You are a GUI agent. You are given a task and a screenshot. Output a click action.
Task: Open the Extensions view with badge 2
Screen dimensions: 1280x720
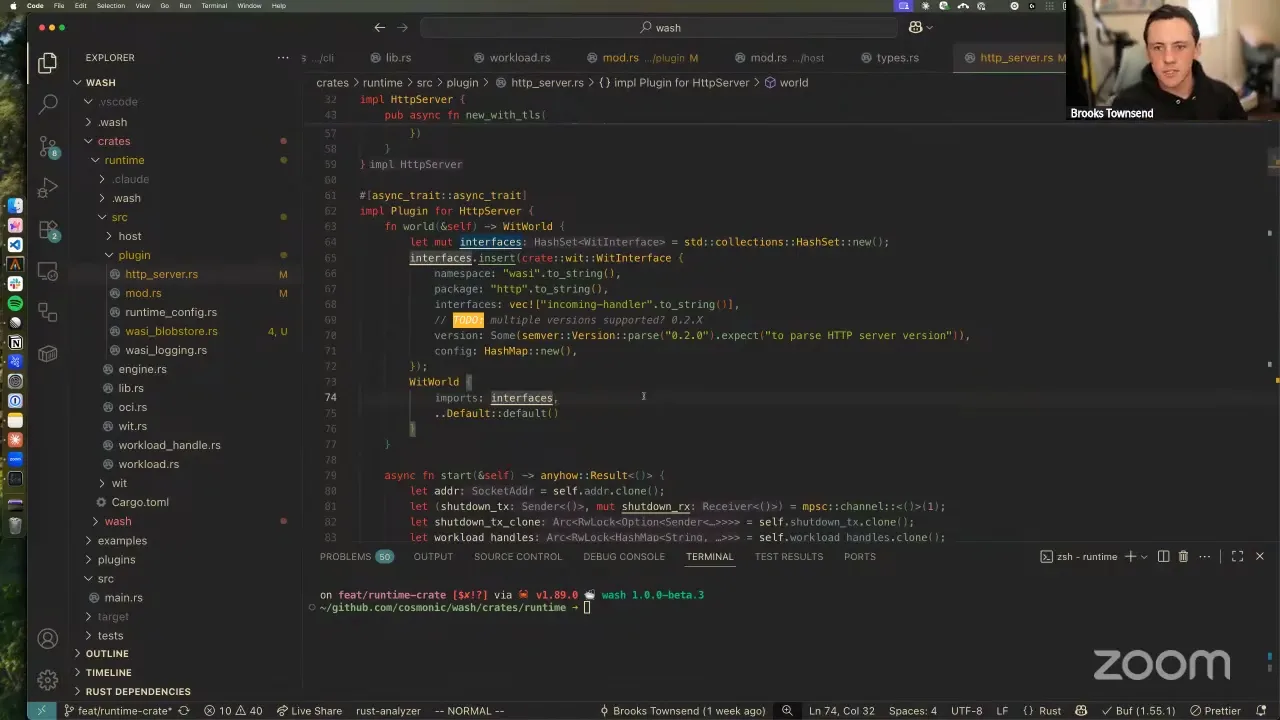47,230
